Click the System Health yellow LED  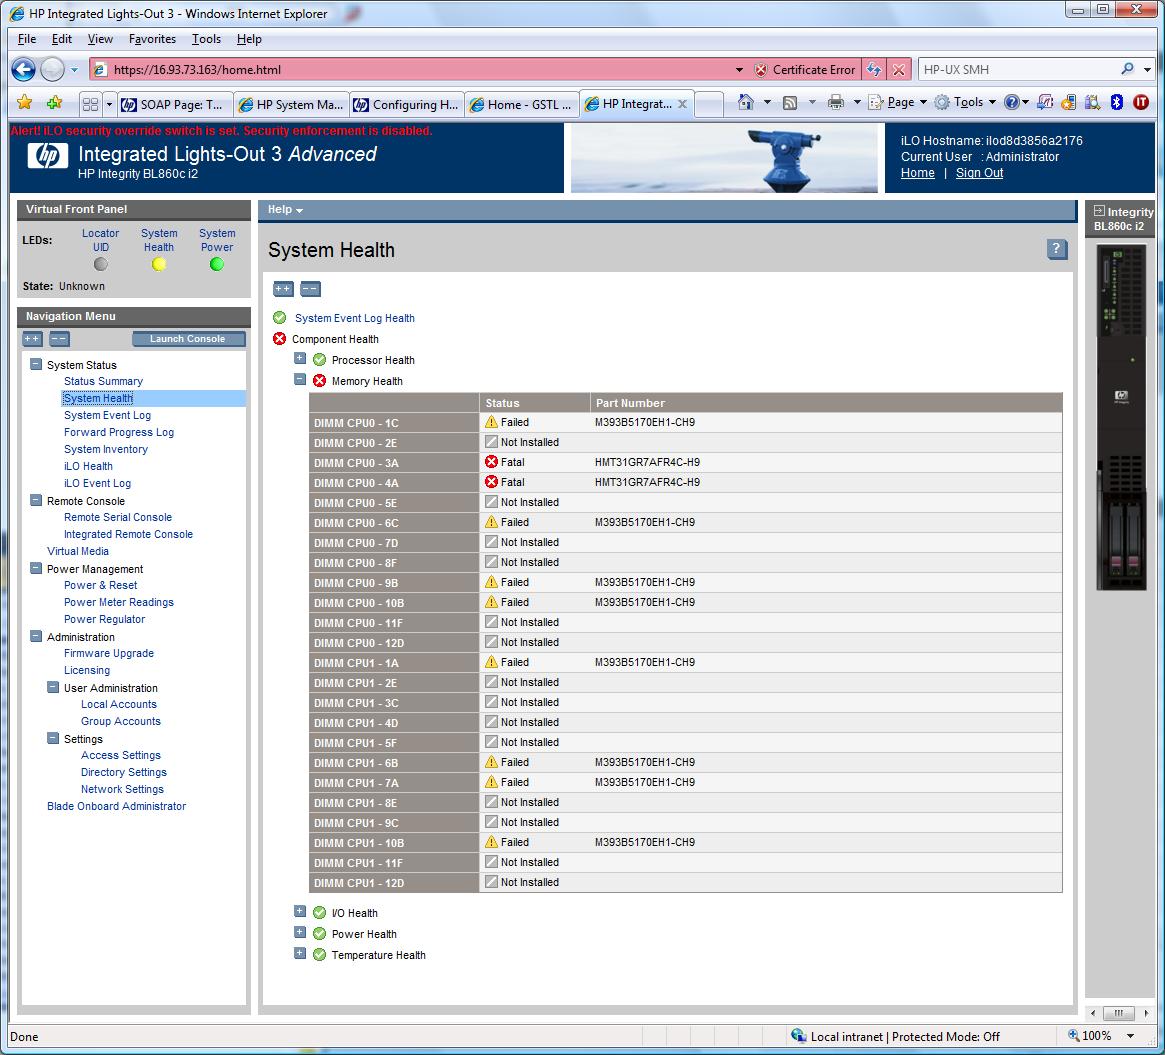pos(158,265)
